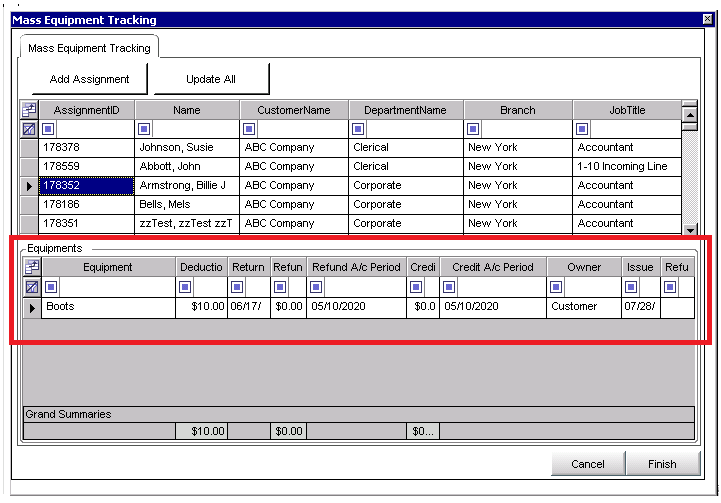
Task: Open DepartmentName filter operator icon
Action: point(358,129)
